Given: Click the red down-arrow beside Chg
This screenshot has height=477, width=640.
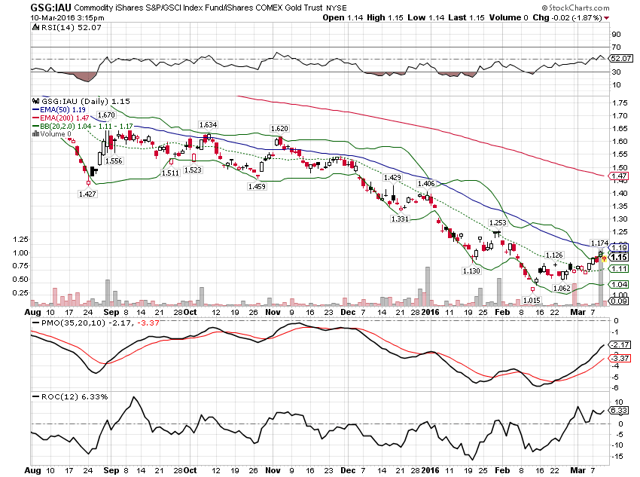Looking at the screenshot, I should 607,18.
